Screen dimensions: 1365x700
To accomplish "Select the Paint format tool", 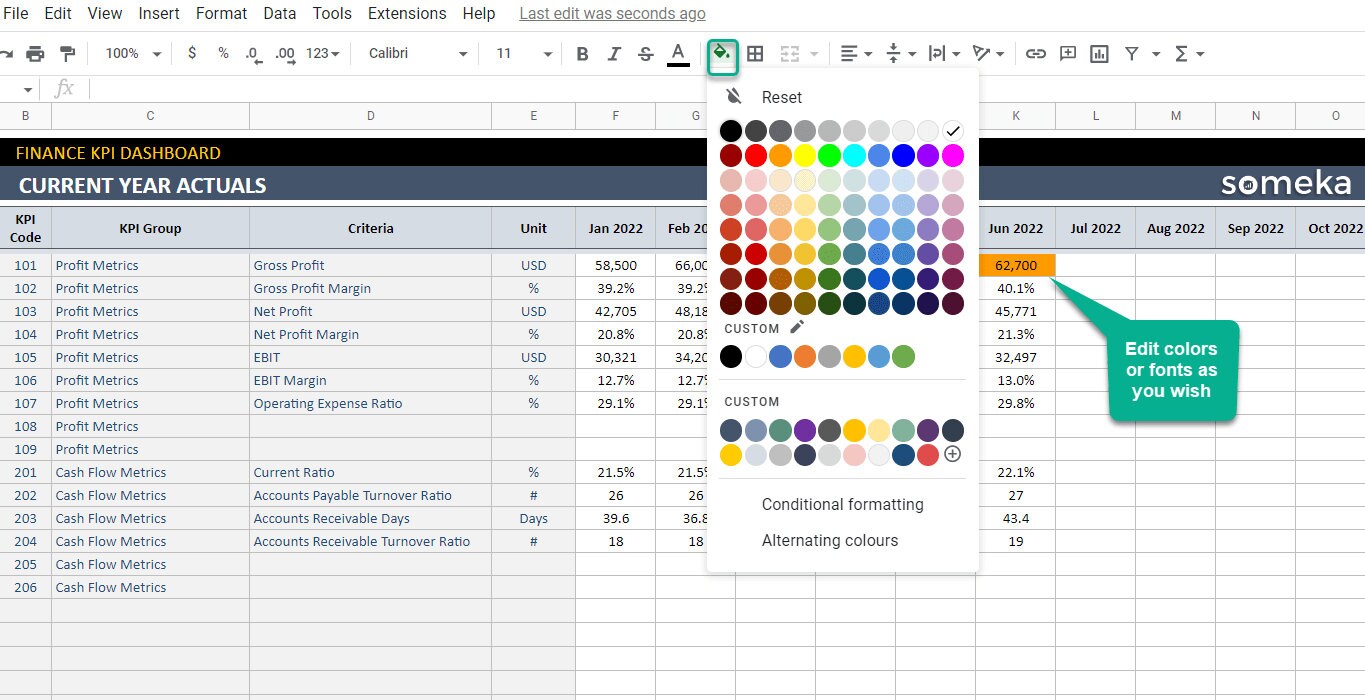I will [67, 54].
